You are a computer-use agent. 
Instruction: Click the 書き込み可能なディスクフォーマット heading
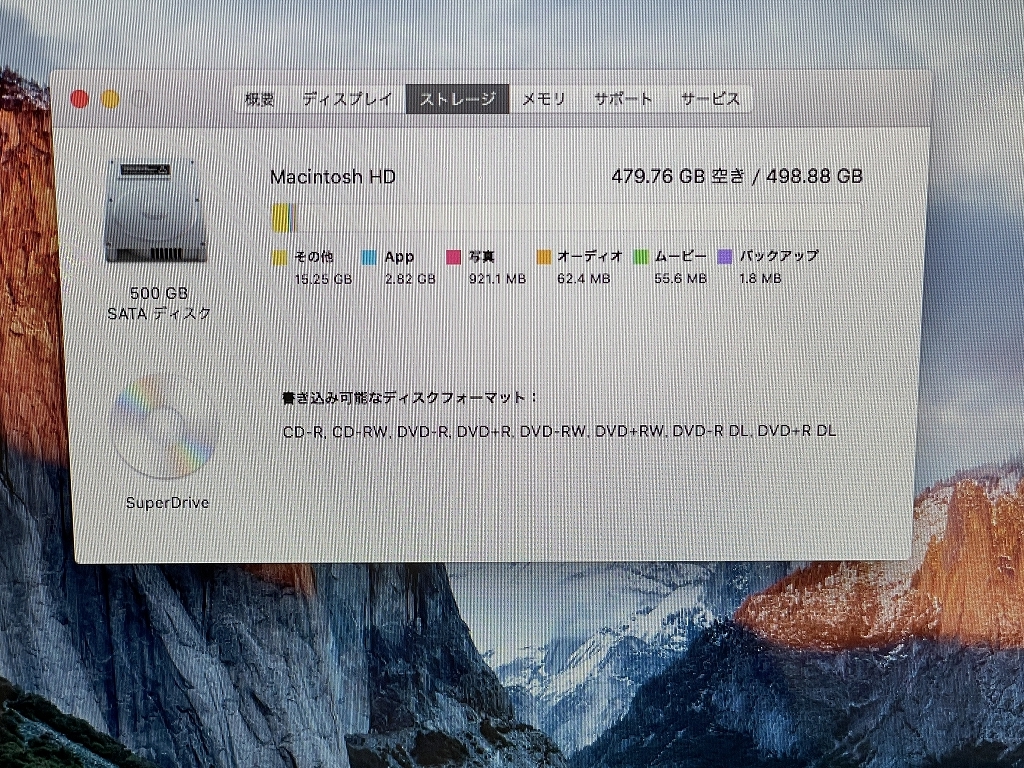tap(410, 398)
